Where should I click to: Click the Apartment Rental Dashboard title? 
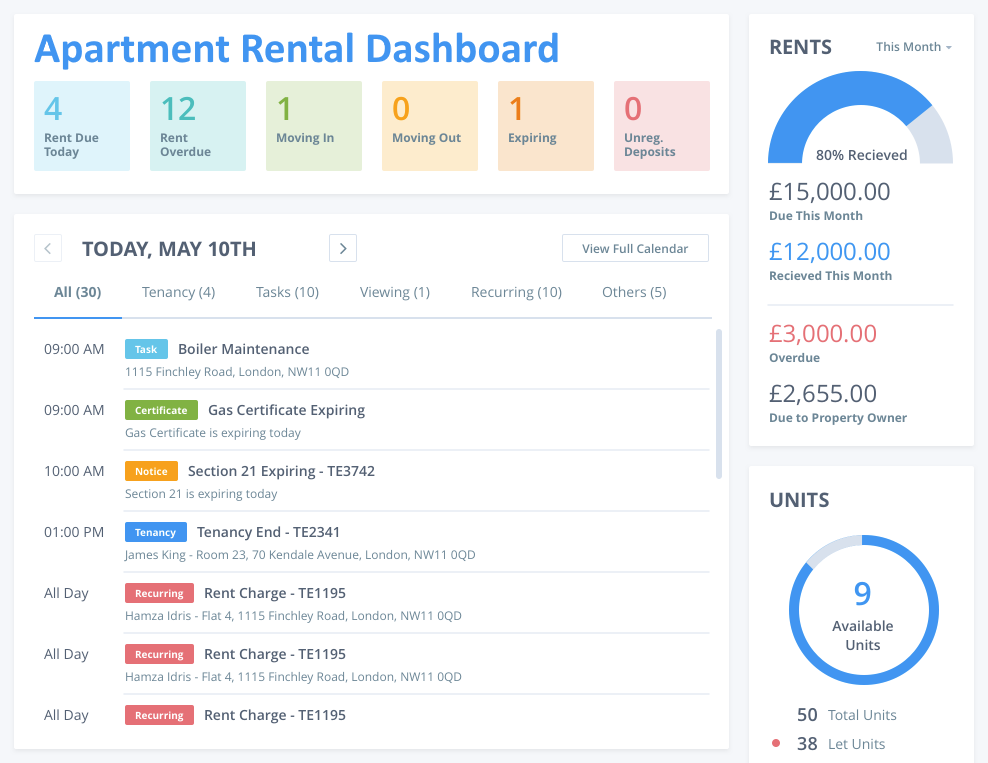pyautogui.click(x=296, y=49)
